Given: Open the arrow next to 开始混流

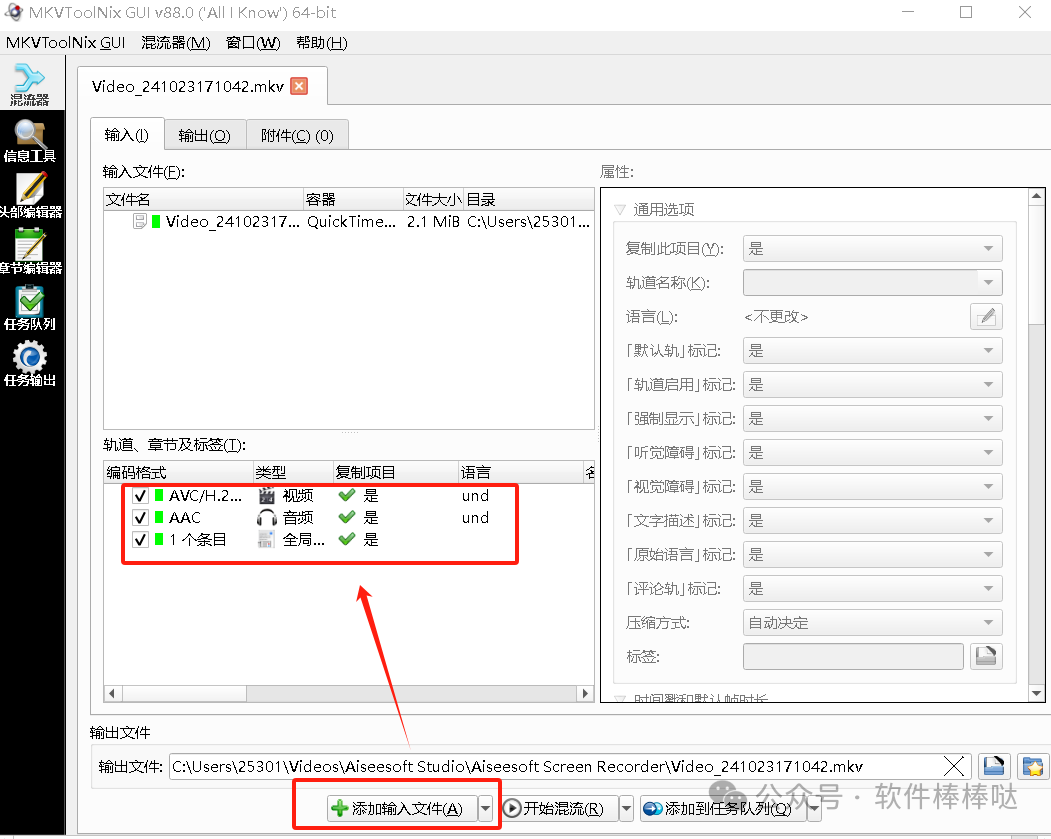Looking at the screenshot, I should (x=626, y=808).
